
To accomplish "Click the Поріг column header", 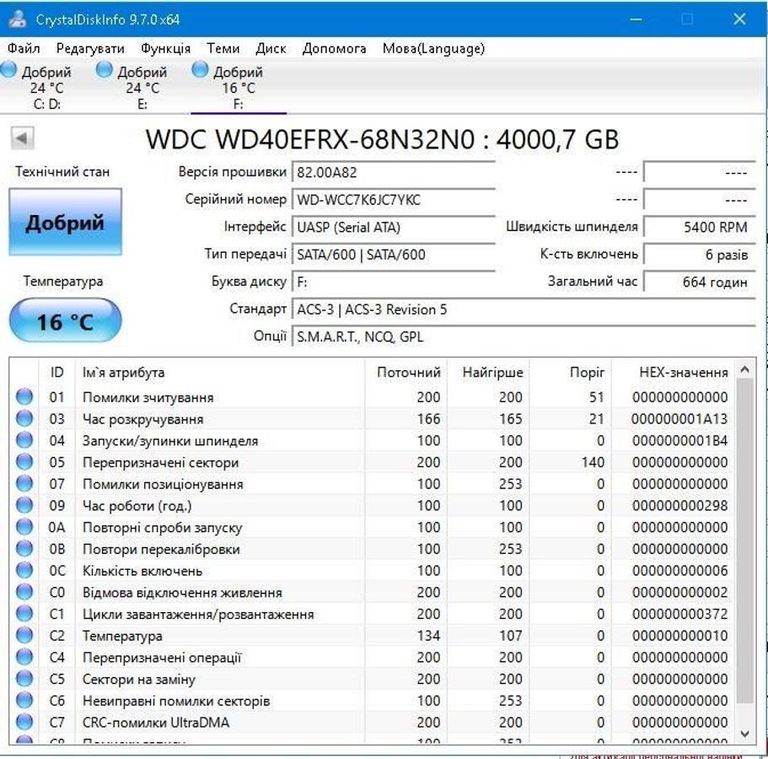I will [571, 372].
